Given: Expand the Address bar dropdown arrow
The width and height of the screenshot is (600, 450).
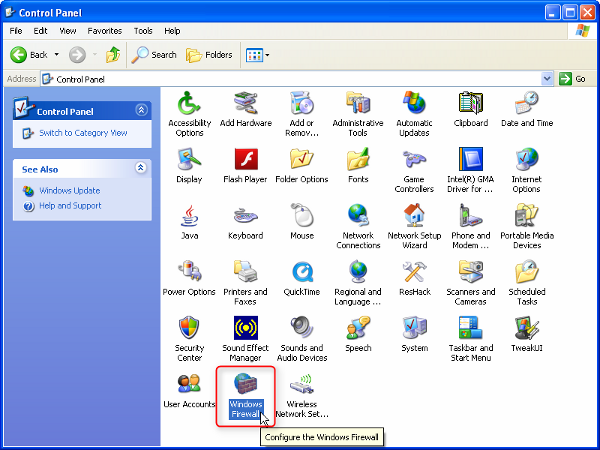Looking at the screenshot, I should click(x=547, y=79).
